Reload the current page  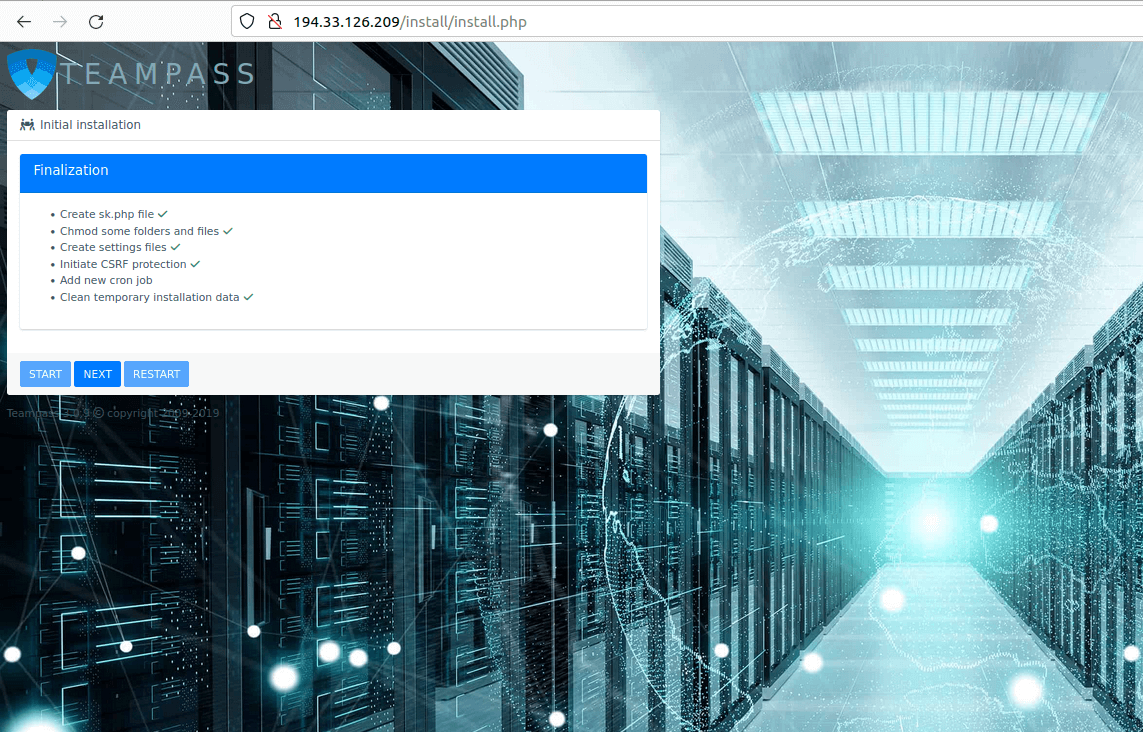(96, 22)
